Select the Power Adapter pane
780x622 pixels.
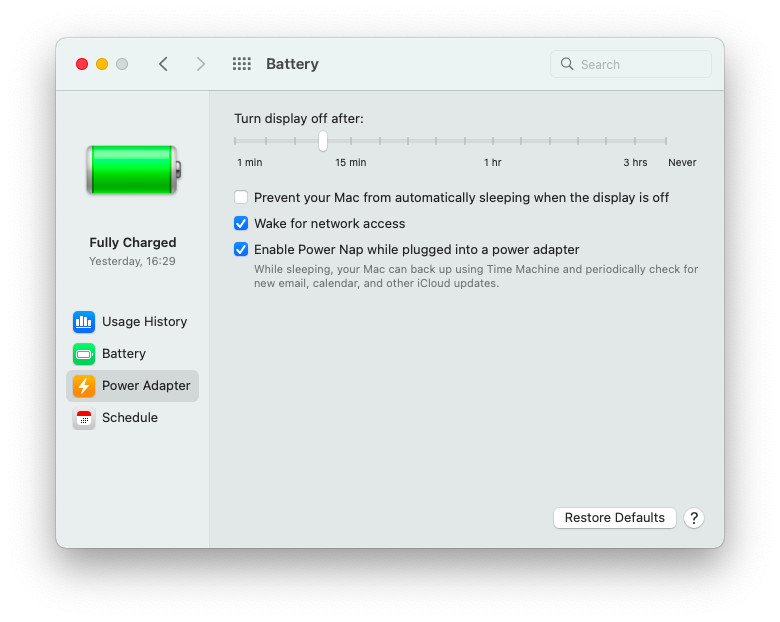click(x=132, y=386)
